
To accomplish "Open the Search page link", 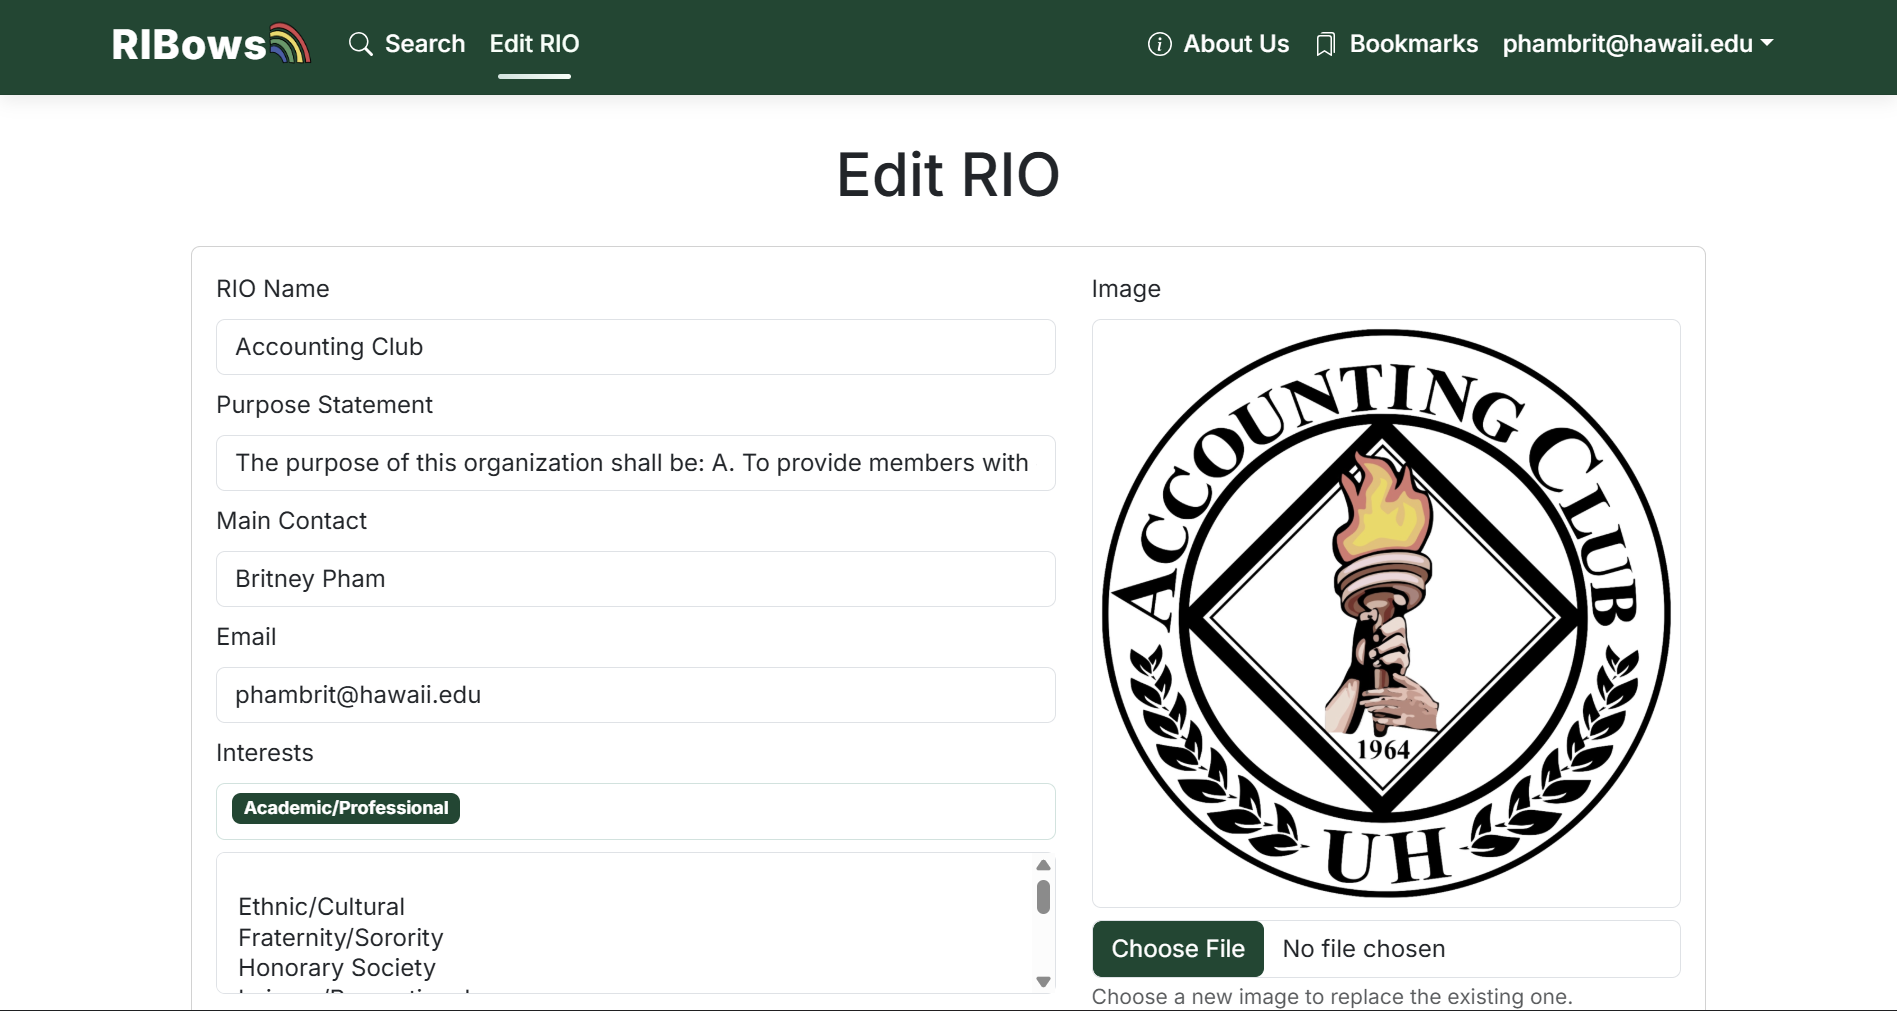I will (x=424, y=44).
